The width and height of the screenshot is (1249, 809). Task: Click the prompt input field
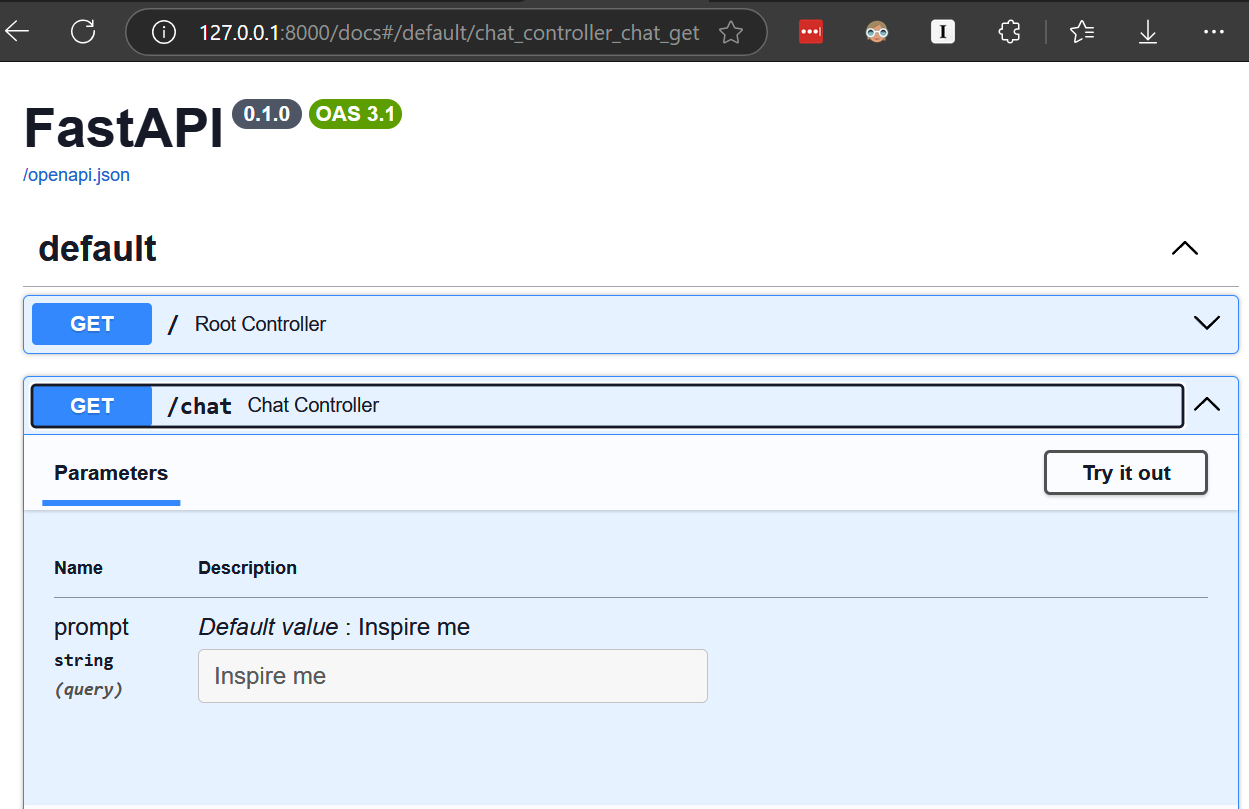coord(453,676)
